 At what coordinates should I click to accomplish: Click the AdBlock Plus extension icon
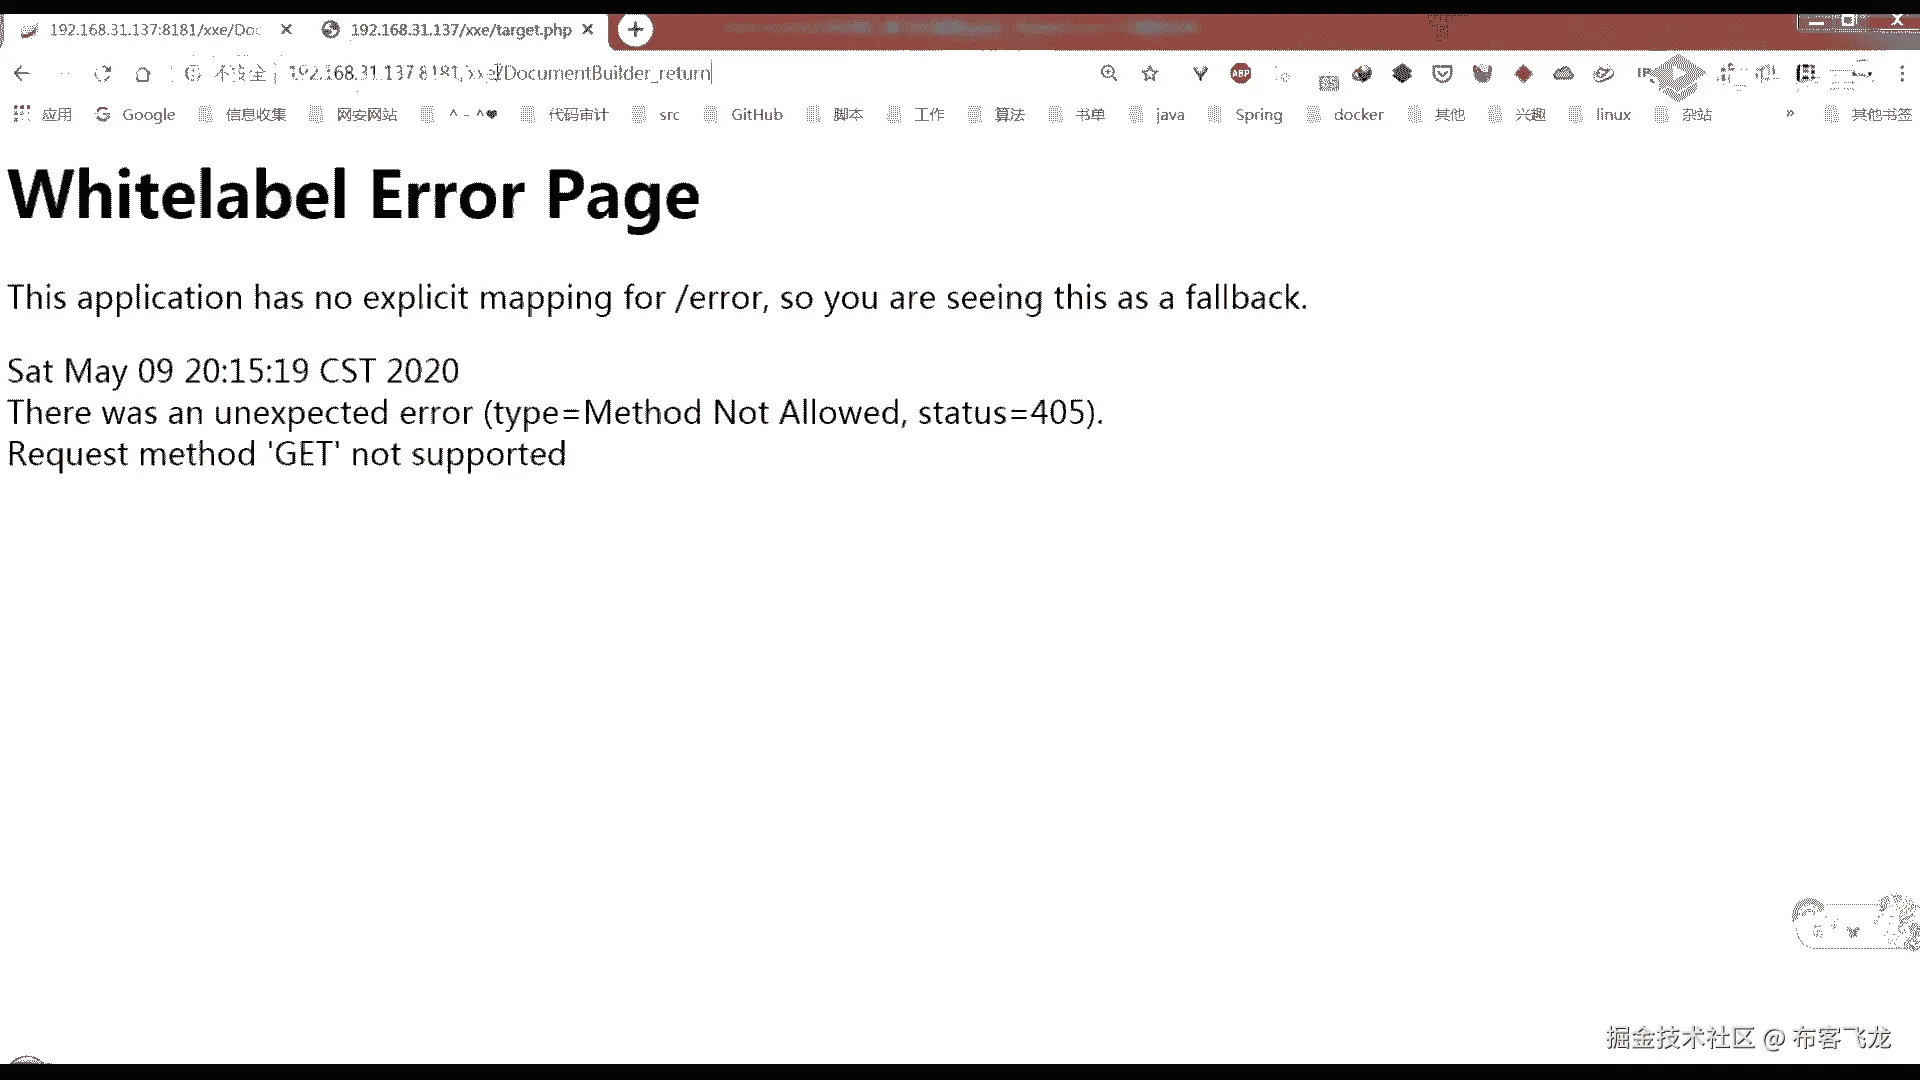tap(1241, 73)
